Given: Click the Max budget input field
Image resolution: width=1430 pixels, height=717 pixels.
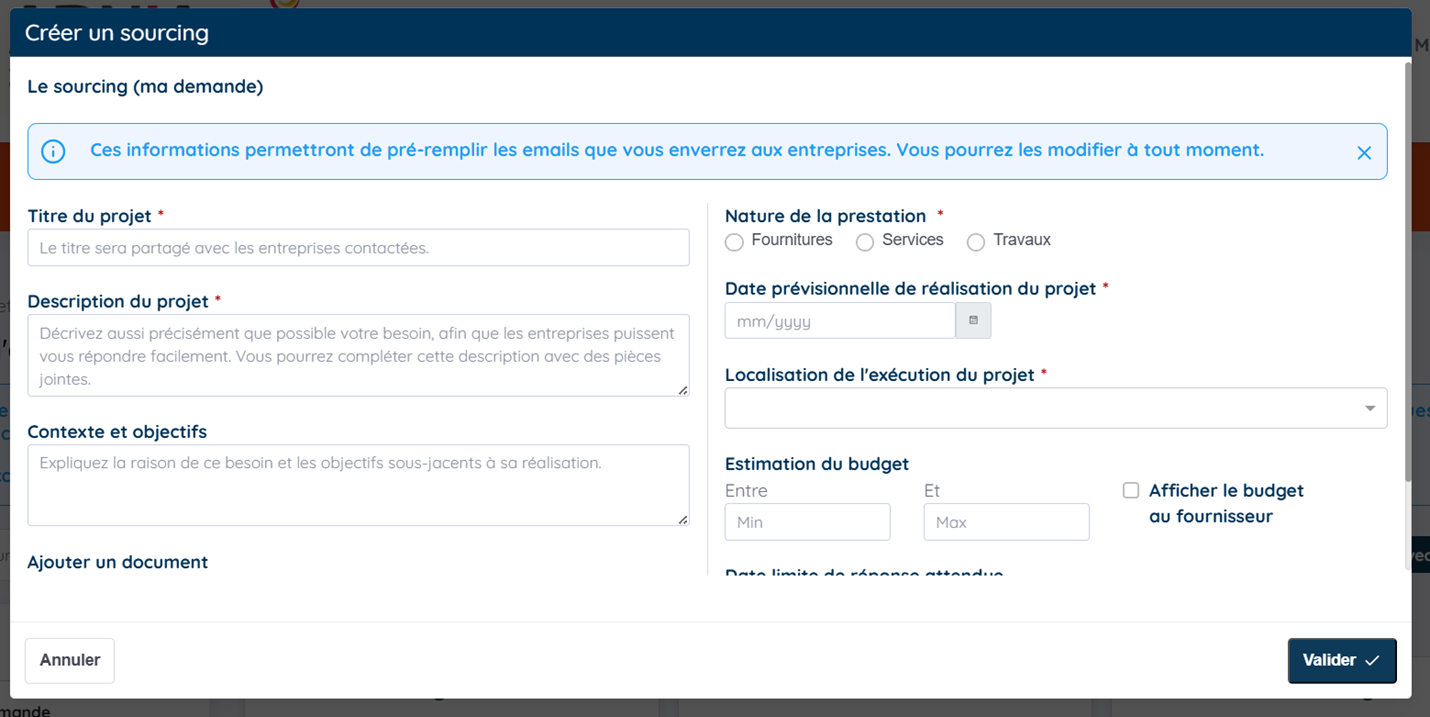Looking at the screenshot, I should (1006, 522).
